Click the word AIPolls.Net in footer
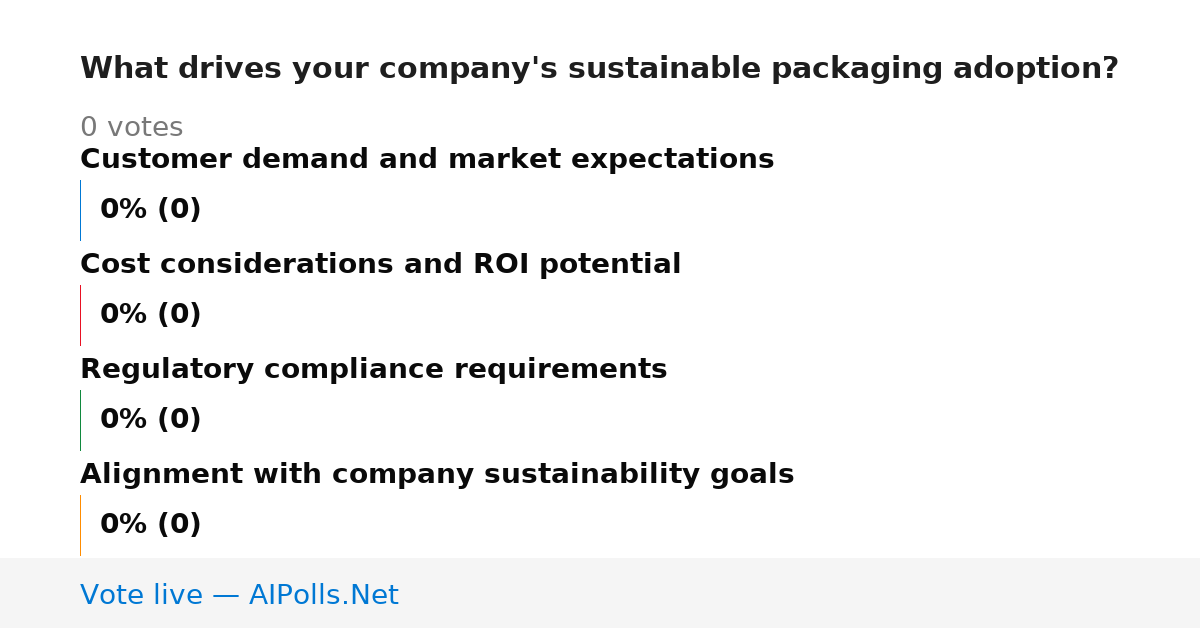This screenshot has width=1200, height=628. (324, 596)
